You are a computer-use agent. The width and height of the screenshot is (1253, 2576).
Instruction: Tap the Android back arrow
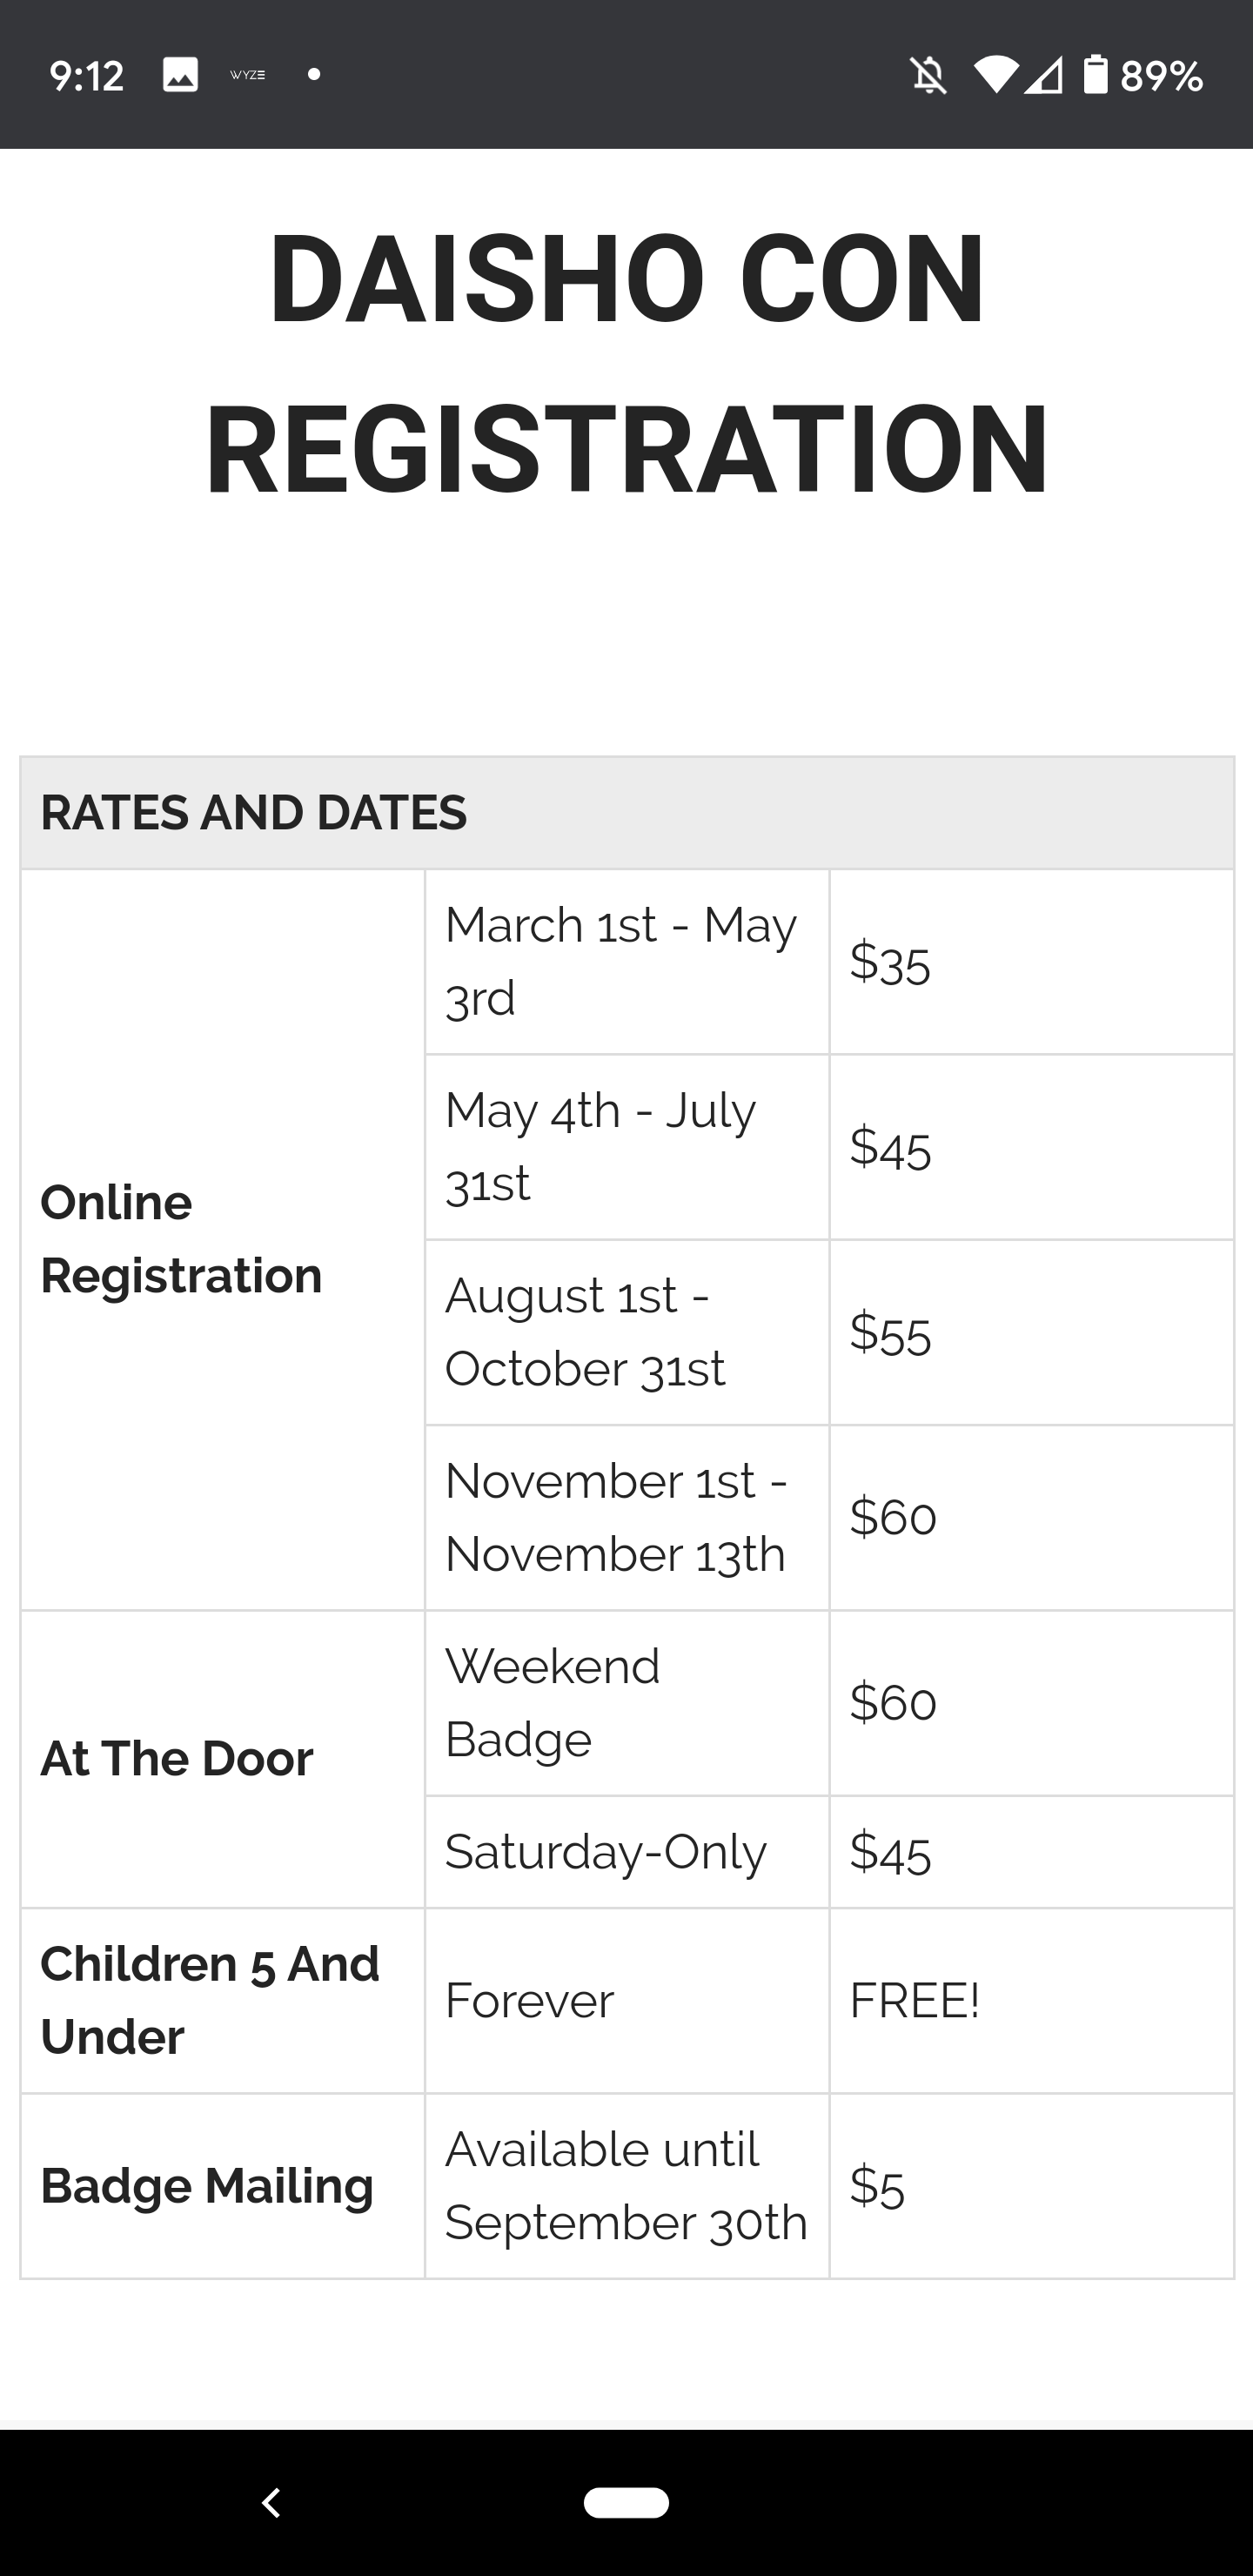coord(271,2502)
